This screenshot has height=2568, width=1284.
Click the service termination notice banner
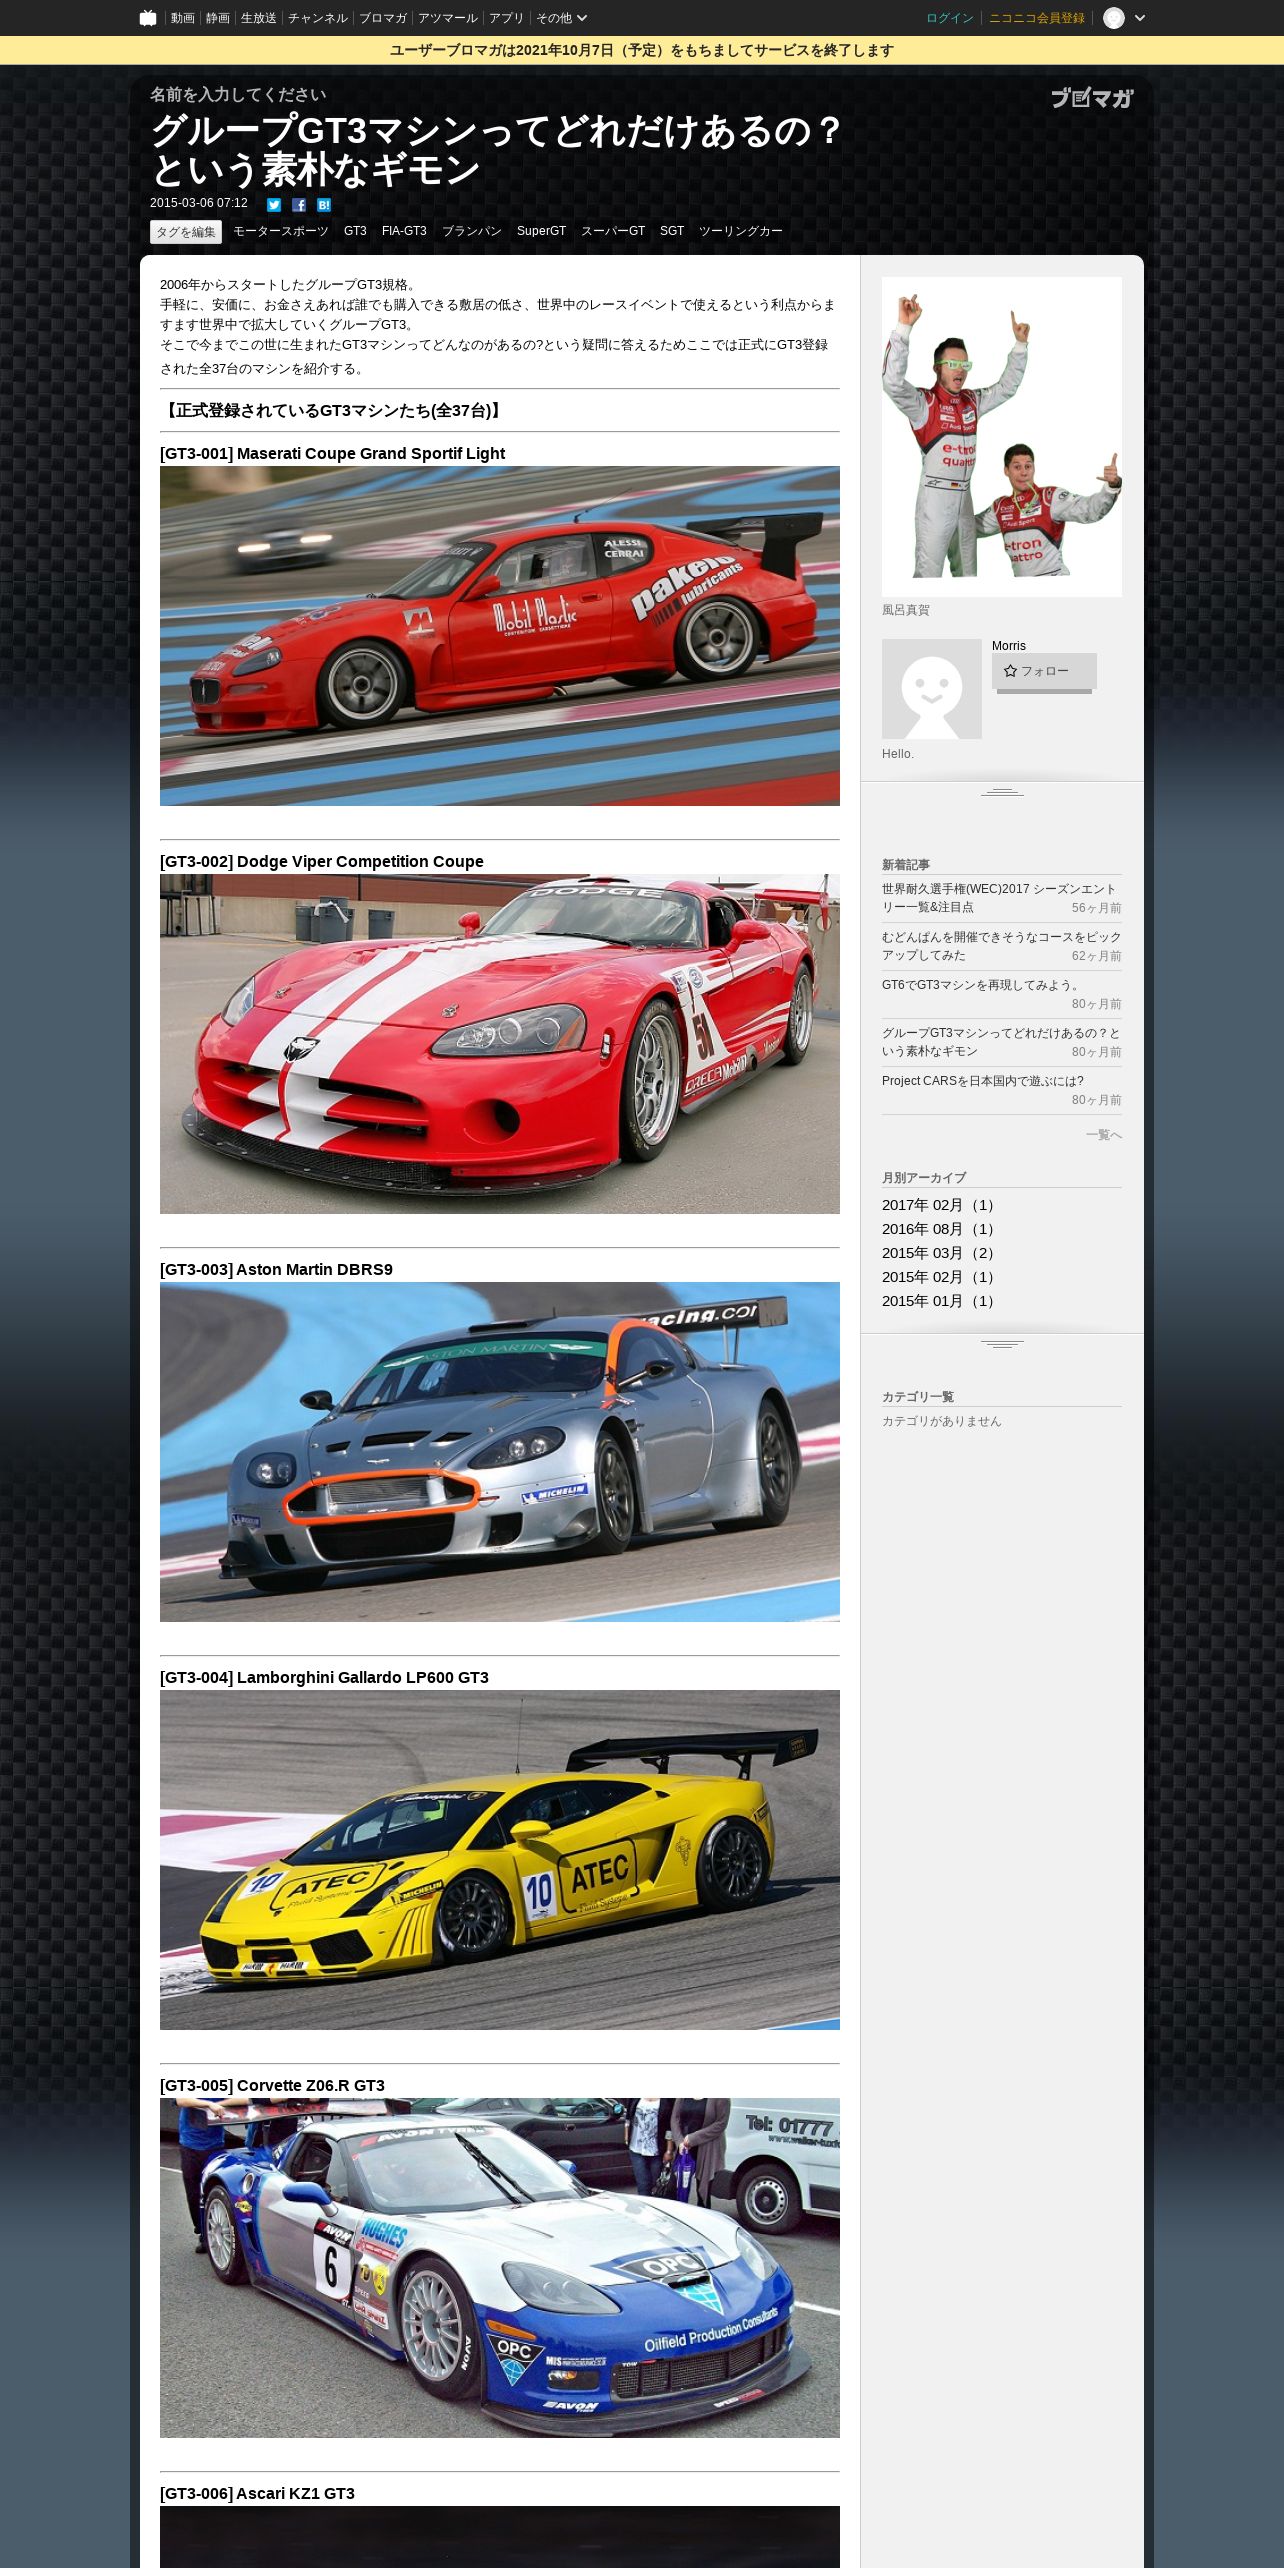pyautogui.click(x=642, y=50)
